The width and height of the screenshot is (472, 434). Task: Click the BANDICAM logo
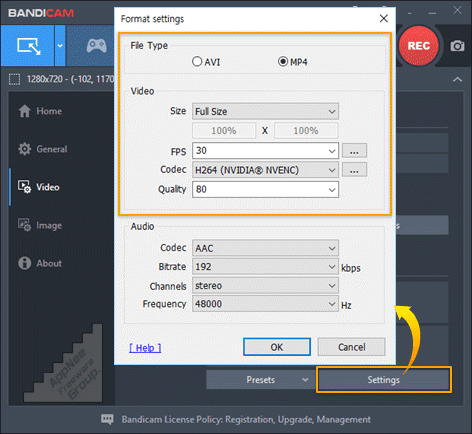point(41,13)
